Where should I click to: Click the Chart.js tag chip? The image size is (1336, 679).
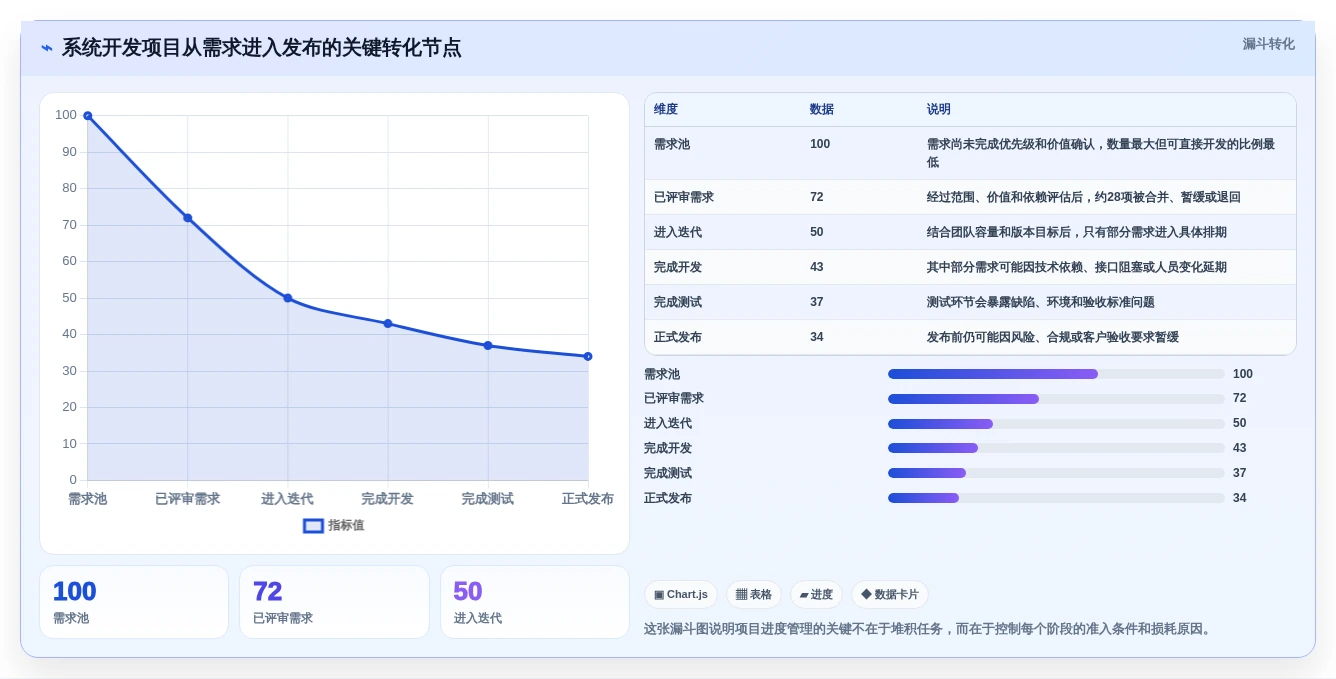click(681, 594)
